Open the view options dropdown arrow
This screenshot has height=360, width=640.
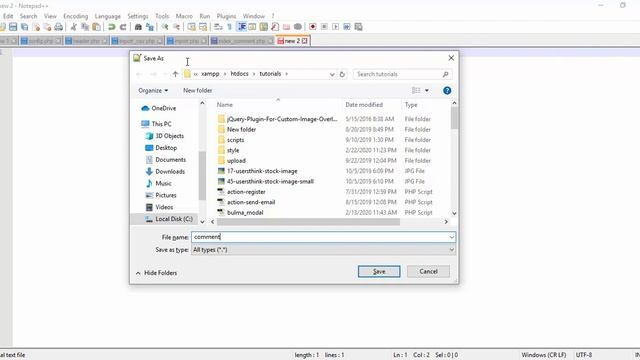pos(427,91)
